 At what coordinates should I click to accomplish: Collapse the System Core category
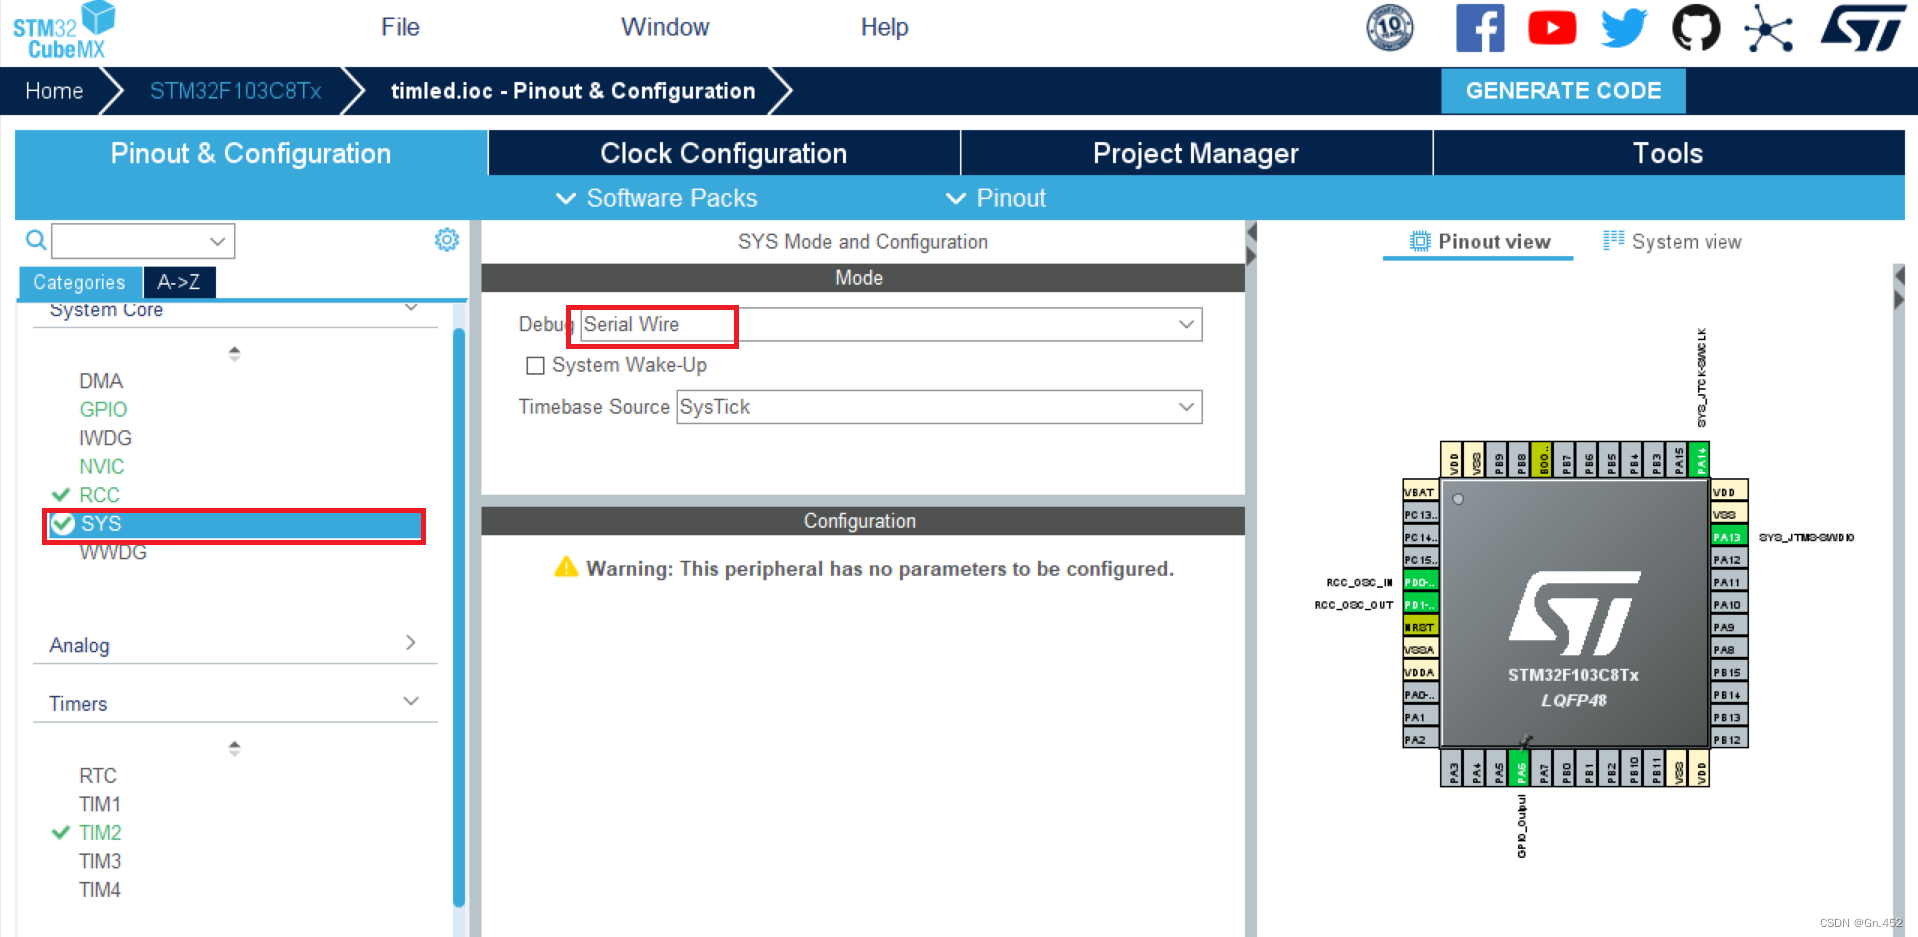tap(411, 307)
